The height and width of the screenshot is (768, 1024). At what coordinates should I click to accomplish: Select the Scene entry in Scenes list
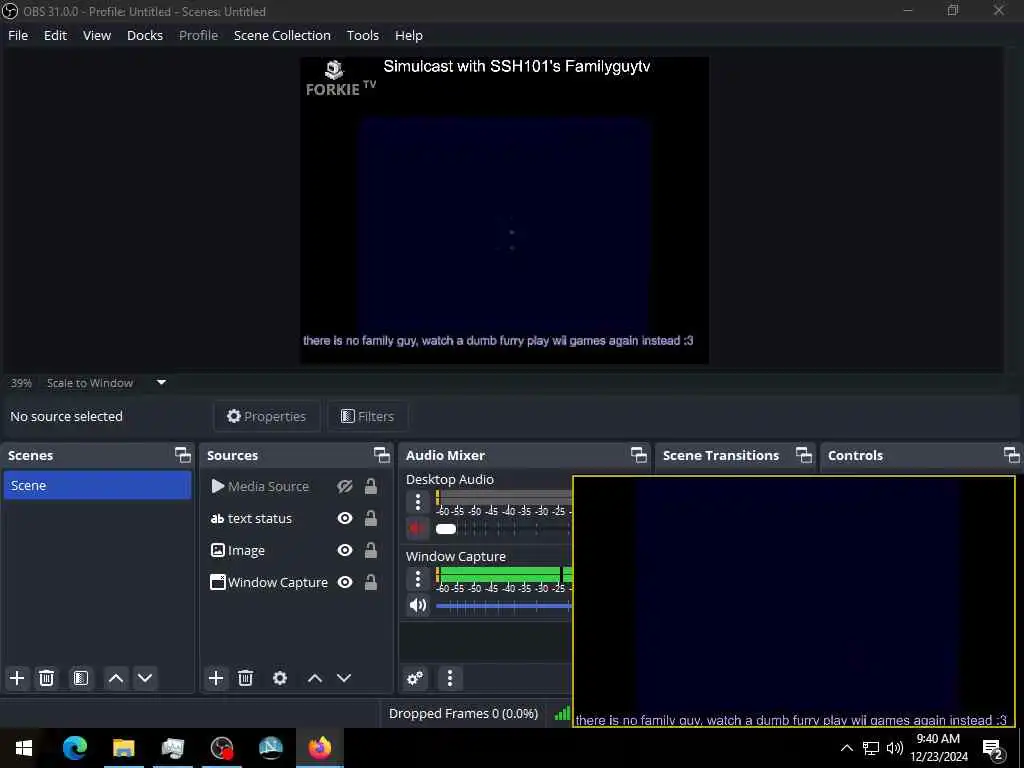coord(97,485)
